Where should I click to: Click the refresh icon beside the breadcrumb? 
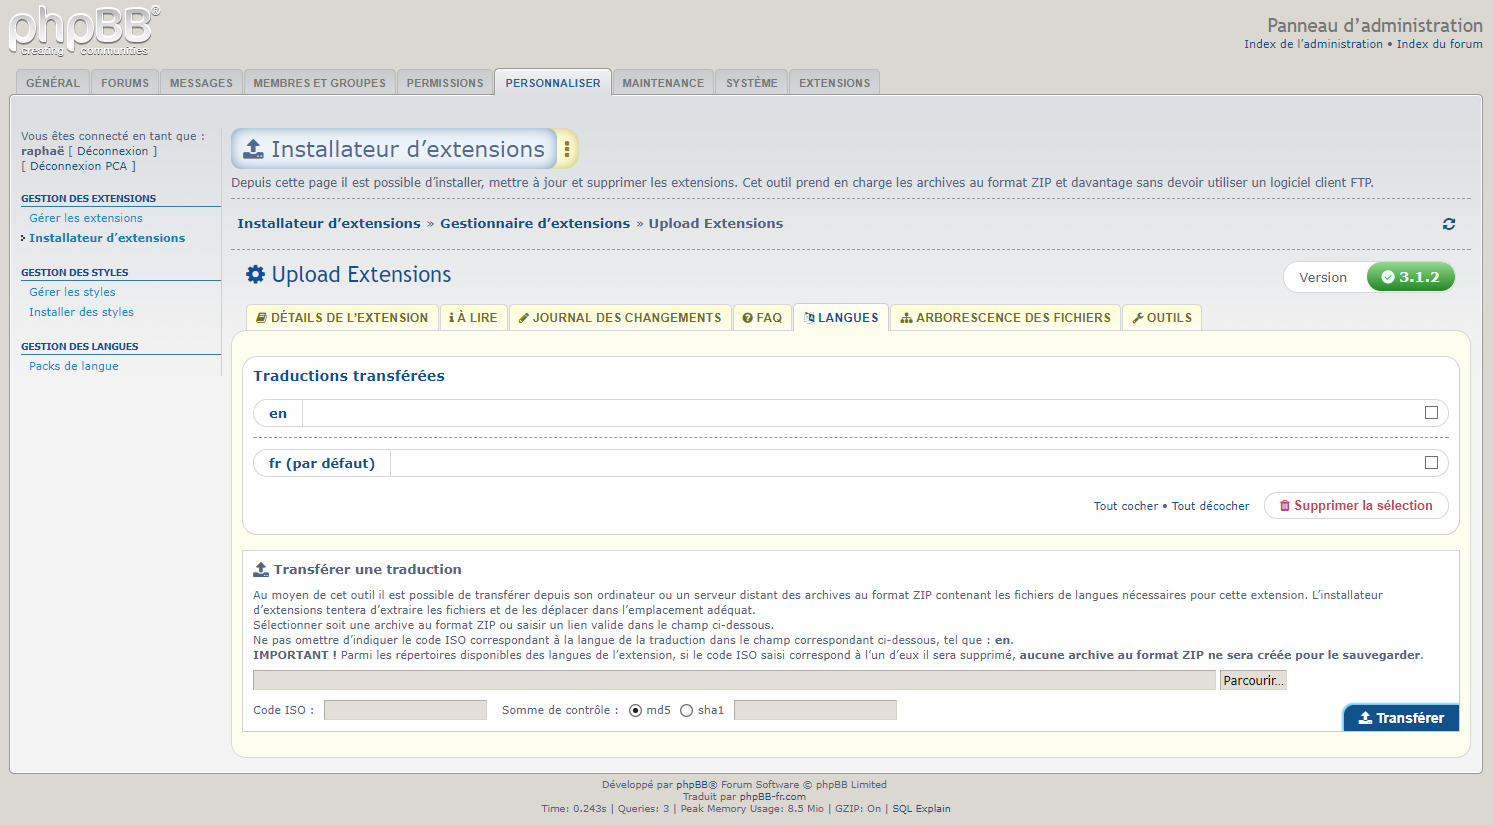click(1448, 224)
